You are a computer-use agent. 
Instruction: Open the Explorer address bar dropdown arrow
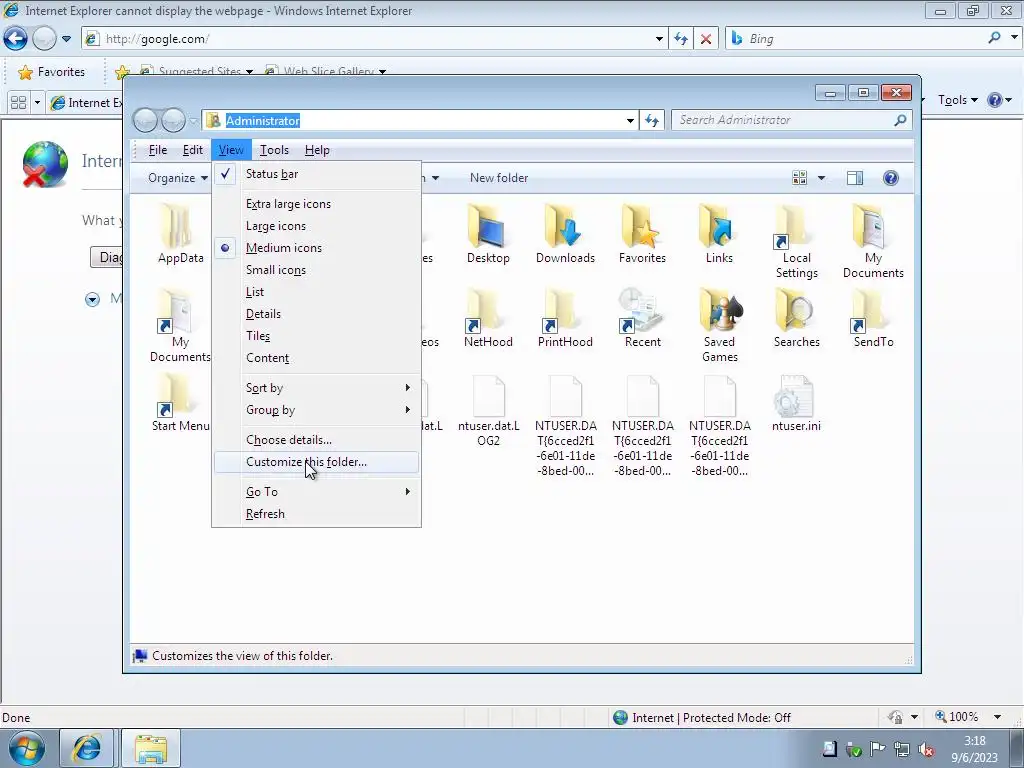coord(630,120)
